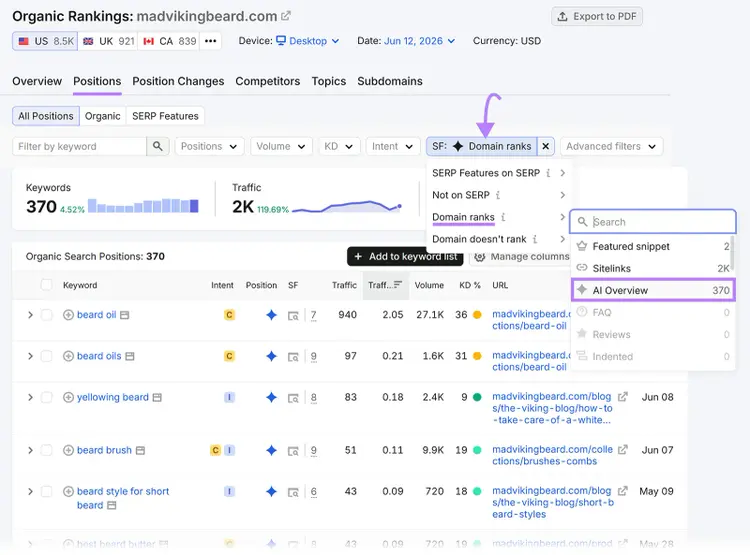Switch to the Competitors tab
750x555 pixels.
pos(267,81)
